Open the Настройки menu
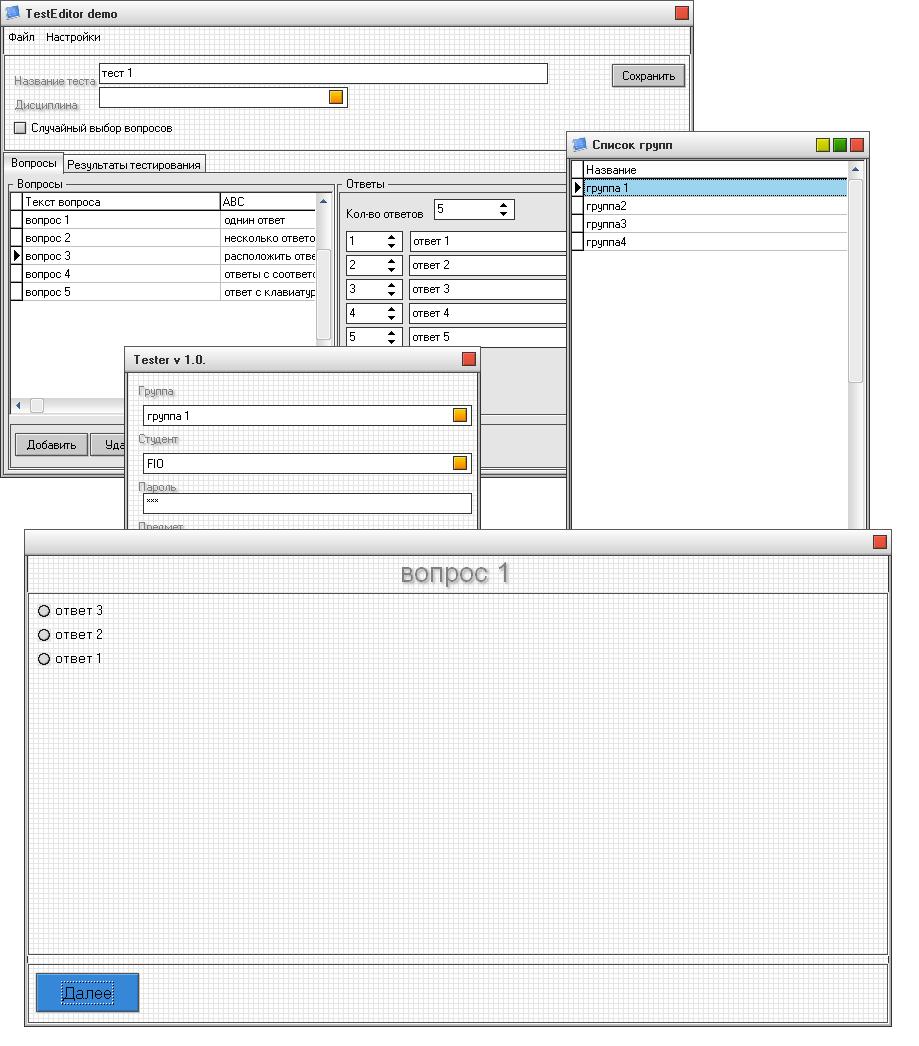The image size is (919, 1046). [73, 37]
